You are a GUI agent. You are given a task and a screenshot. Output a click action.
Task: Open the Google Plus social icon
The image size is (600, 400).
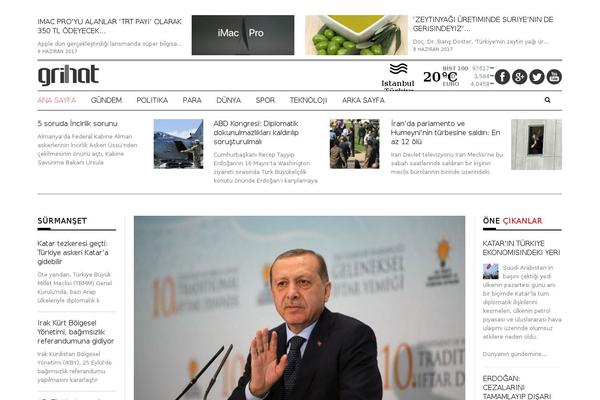520,77
